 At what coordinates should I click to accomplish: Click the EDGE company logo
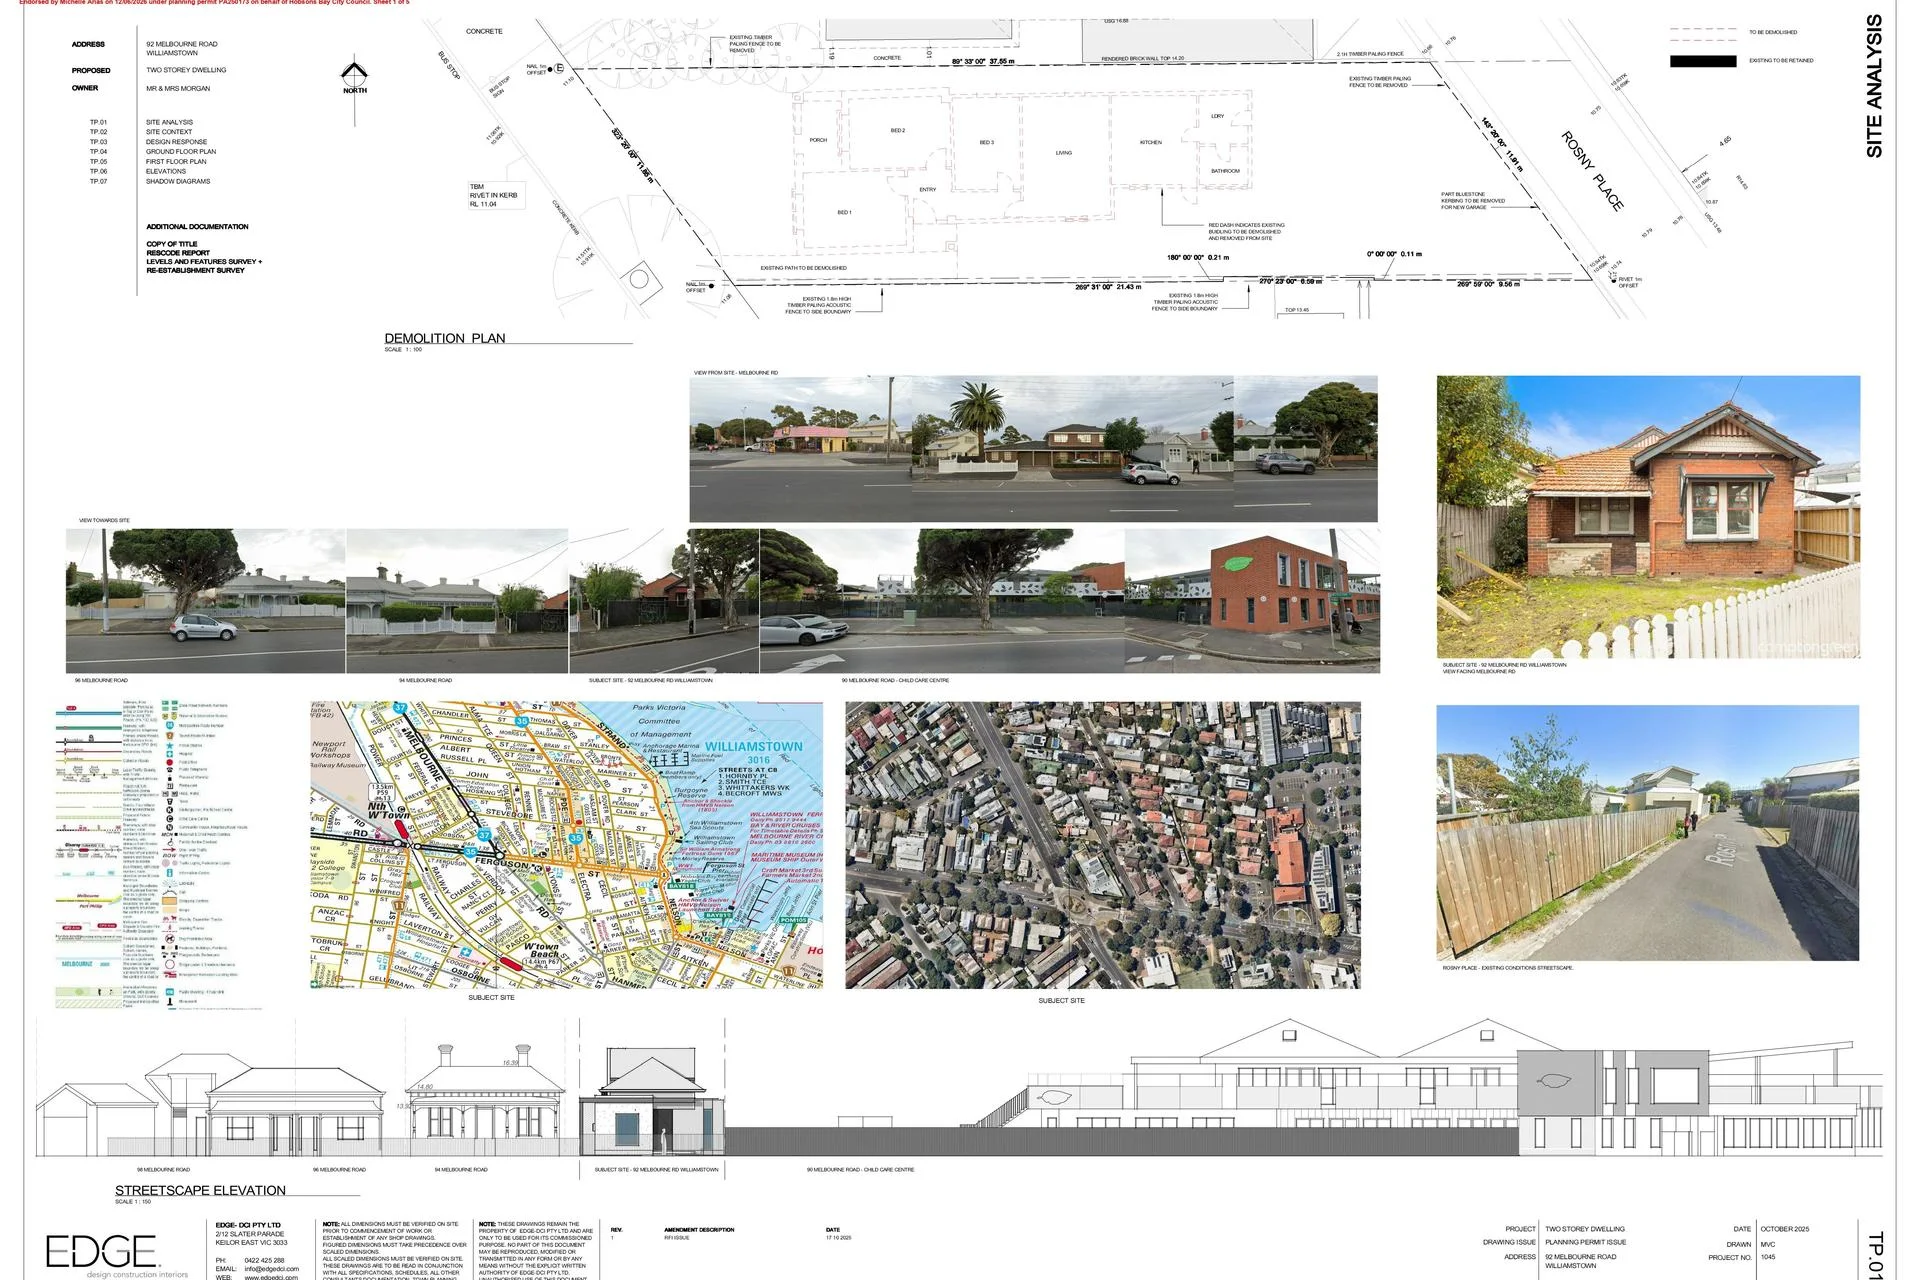click(118, 1255)
